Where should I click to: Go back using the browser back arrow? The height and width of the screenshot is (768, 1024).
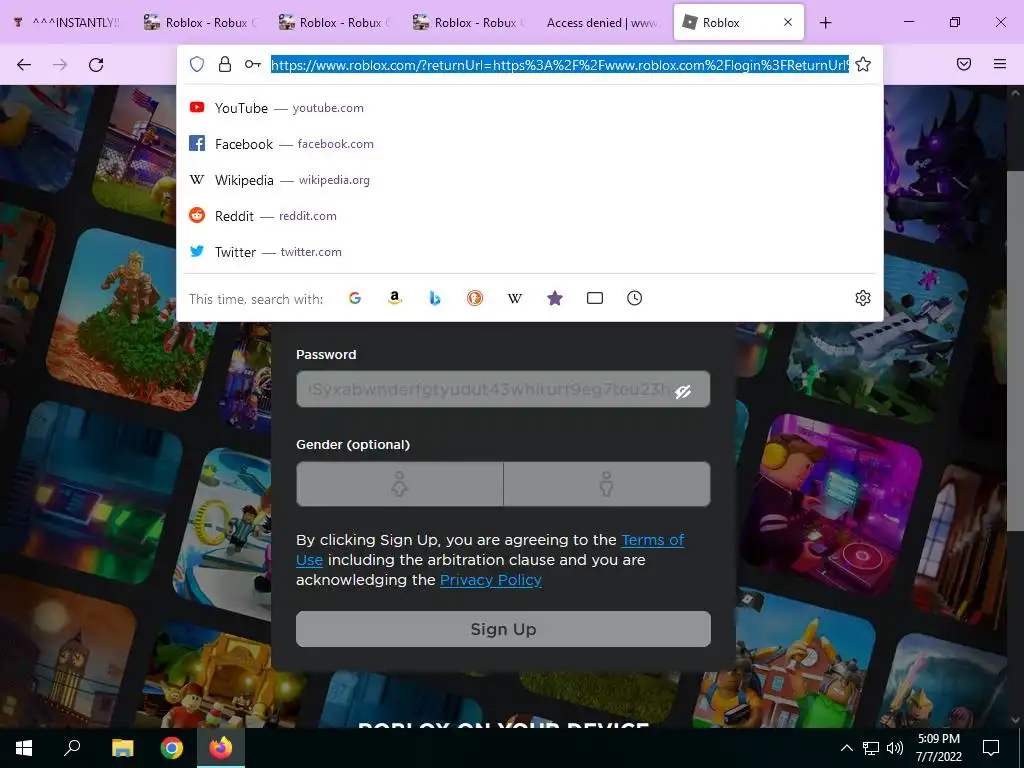(24, 64)
